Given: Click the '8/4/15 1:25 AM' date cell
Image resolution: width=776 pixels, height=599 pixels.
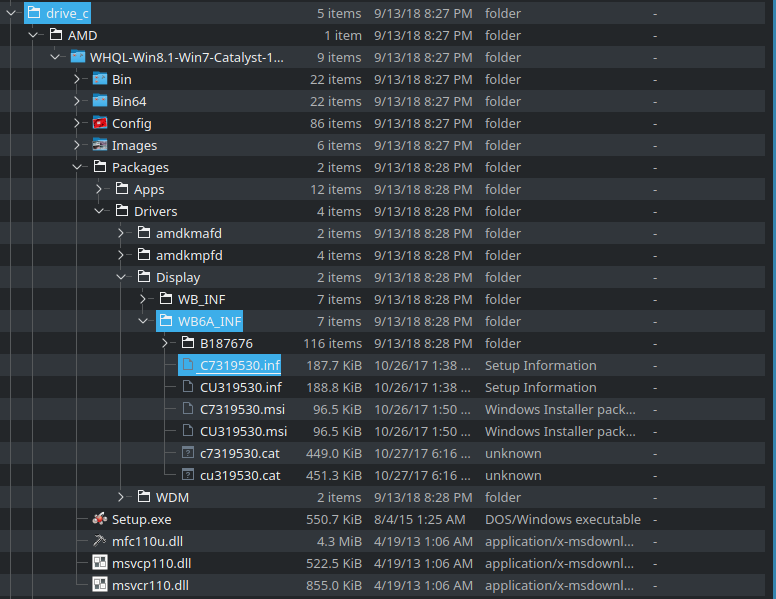Looking at the screenshot, I should [420, 519].
